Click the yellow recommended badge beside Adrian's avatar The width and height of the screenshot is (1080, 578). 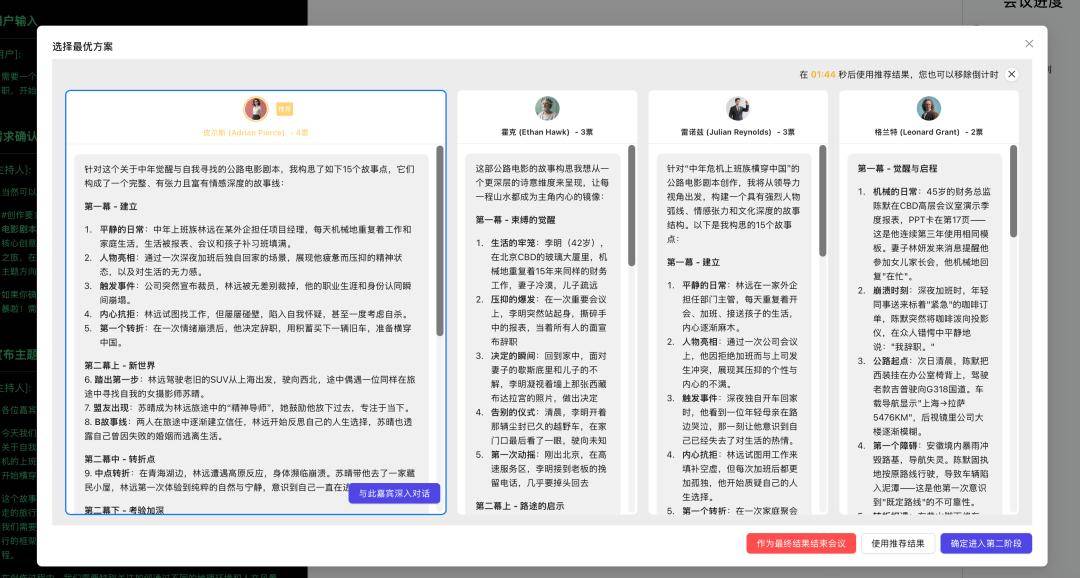tap(285, 109)
